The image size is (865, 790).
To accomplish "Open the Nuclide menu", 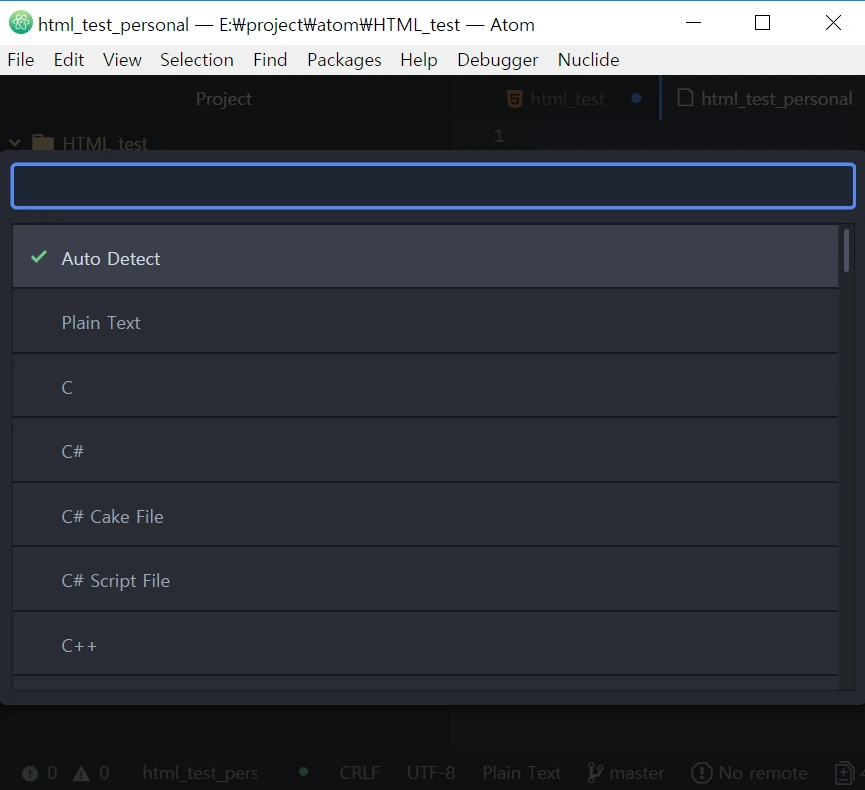I will (x=589, y=60).
